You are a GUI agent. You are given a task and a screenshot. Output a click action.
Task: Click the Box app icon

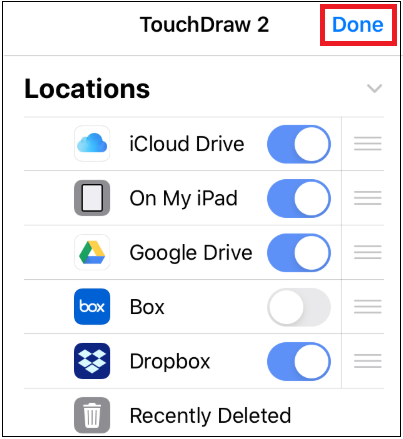point(92,307)
